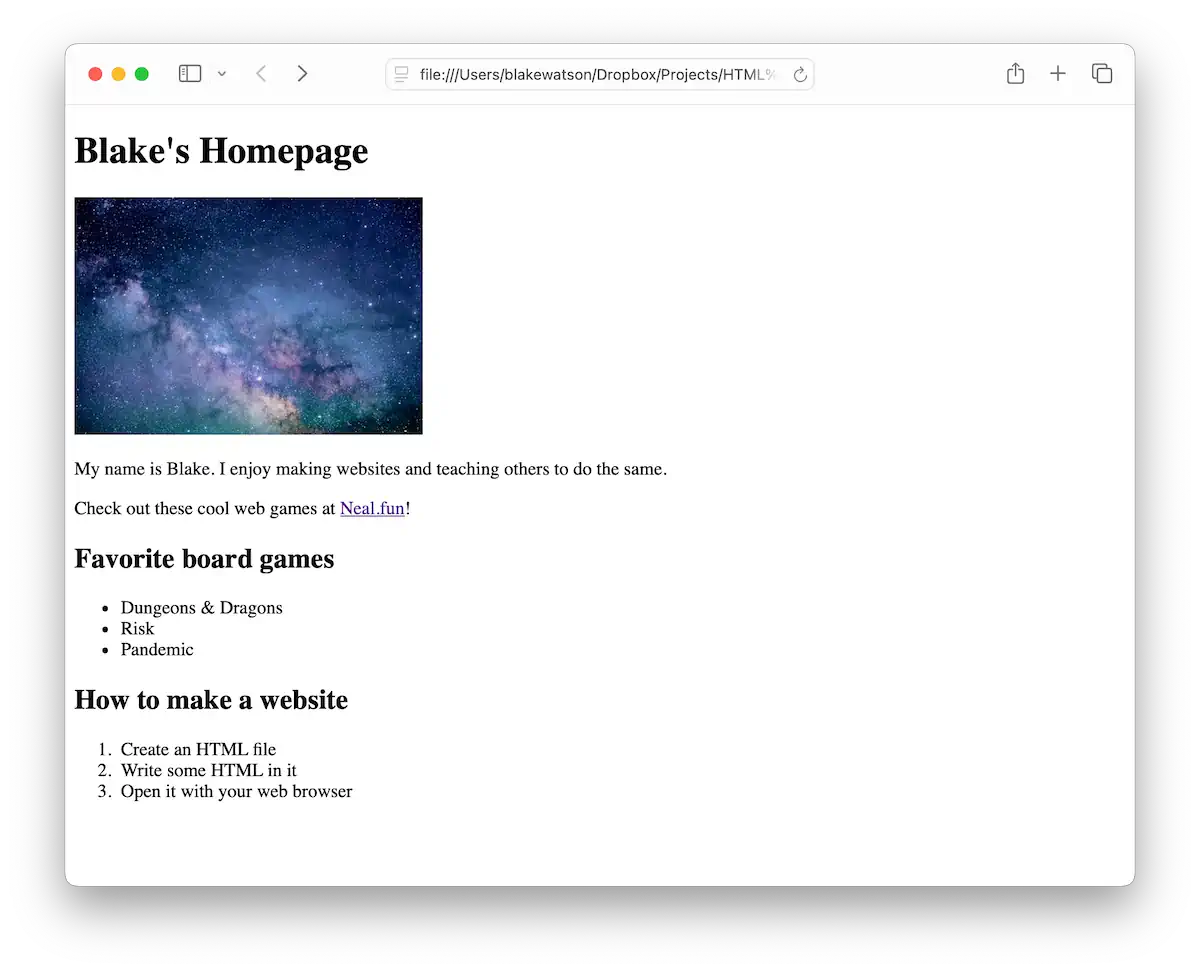Screen dimensions: 1200x972
Task: Open the sidebar options chevron
Action: coord(222,73)
